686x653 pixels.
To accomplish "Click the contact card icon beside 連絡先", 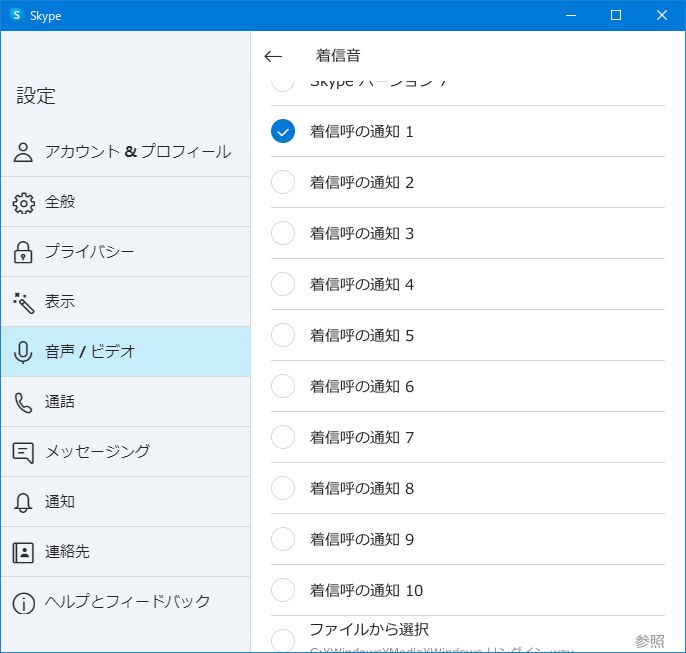I will [23, 552].
